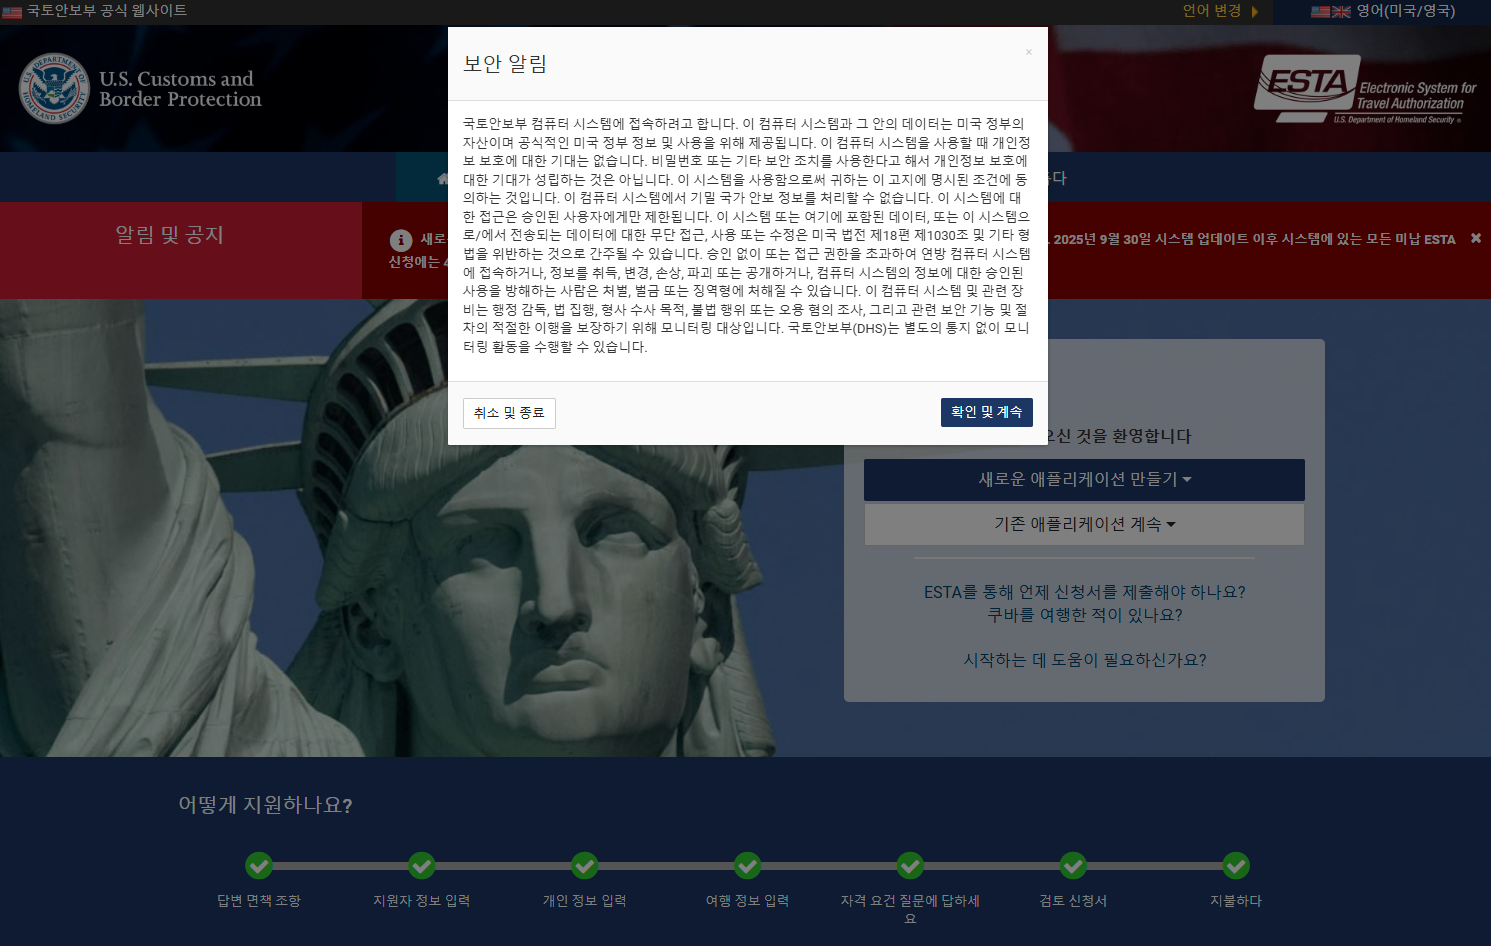Image resolution: width=1491 pixels, height=946 pixels.
Task: Click the green checkmark for 답변 면책 조항 step
Action: 260,866
